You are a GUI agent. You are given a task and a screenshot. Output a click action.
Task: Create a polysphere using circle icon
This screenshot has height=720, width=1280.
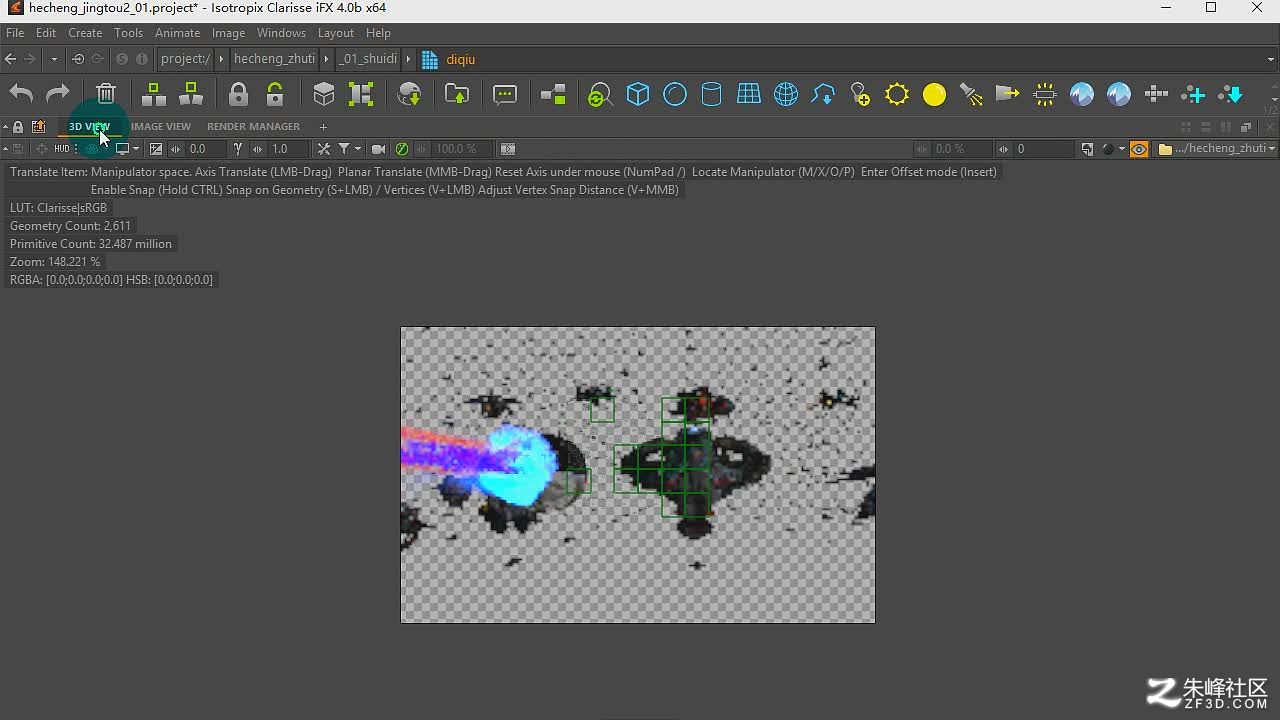click(675, 94)
